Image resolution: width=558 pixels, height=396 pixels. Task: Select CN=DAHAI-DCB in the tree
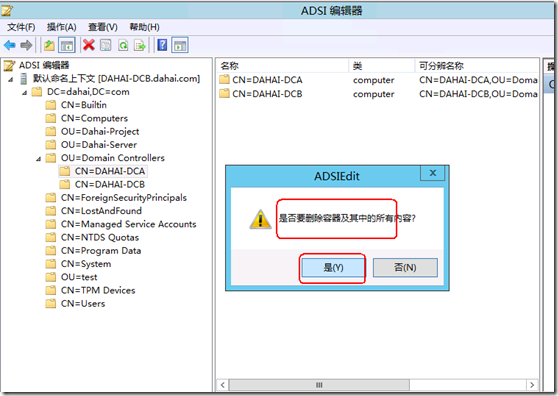pyautogui.click(x=110, y=184)
